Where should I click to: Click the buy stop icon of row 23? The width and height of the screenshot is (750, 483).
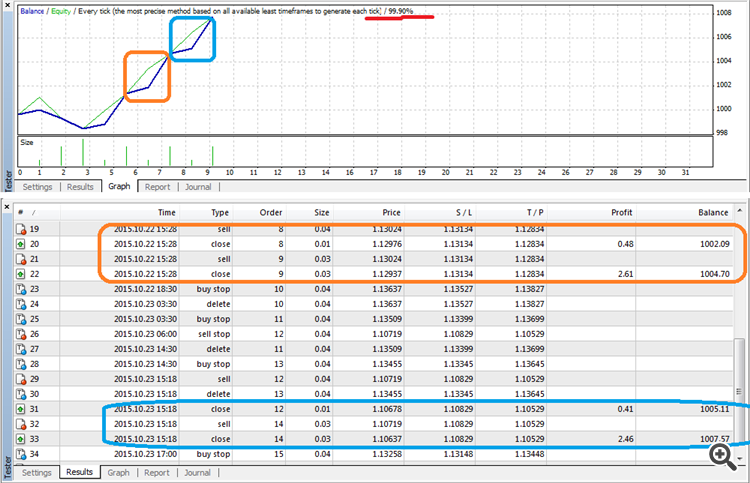[21, 289]
